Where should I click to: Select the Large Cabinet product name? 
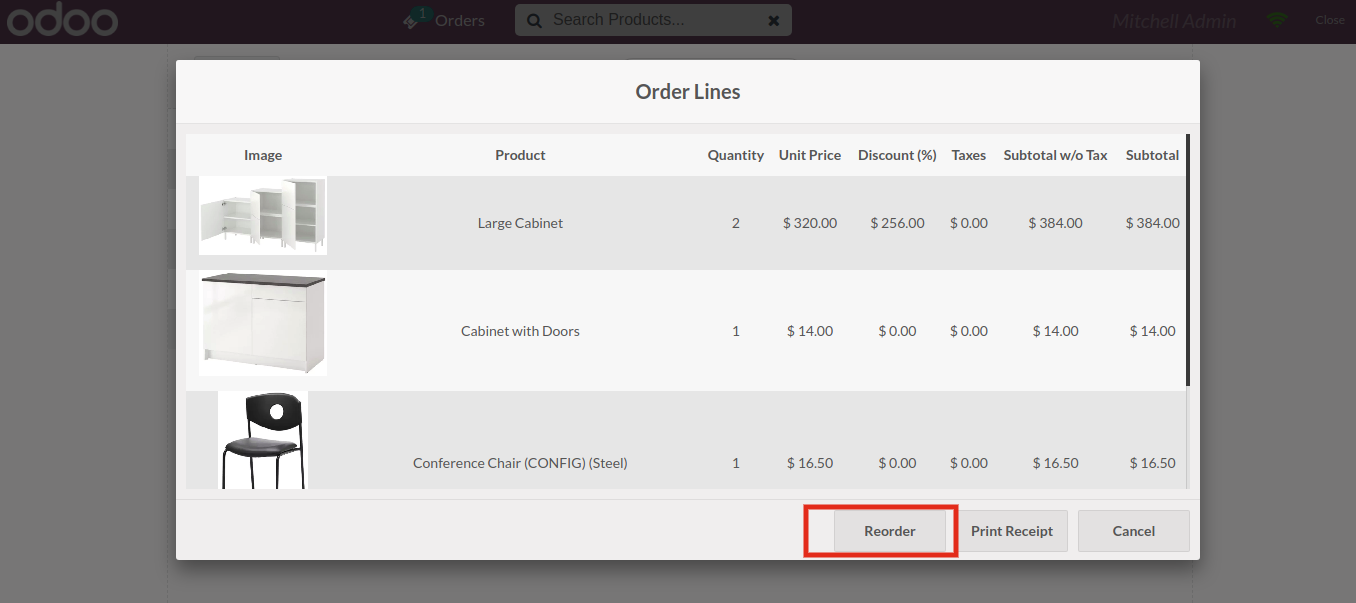click(x=520, y=223)
